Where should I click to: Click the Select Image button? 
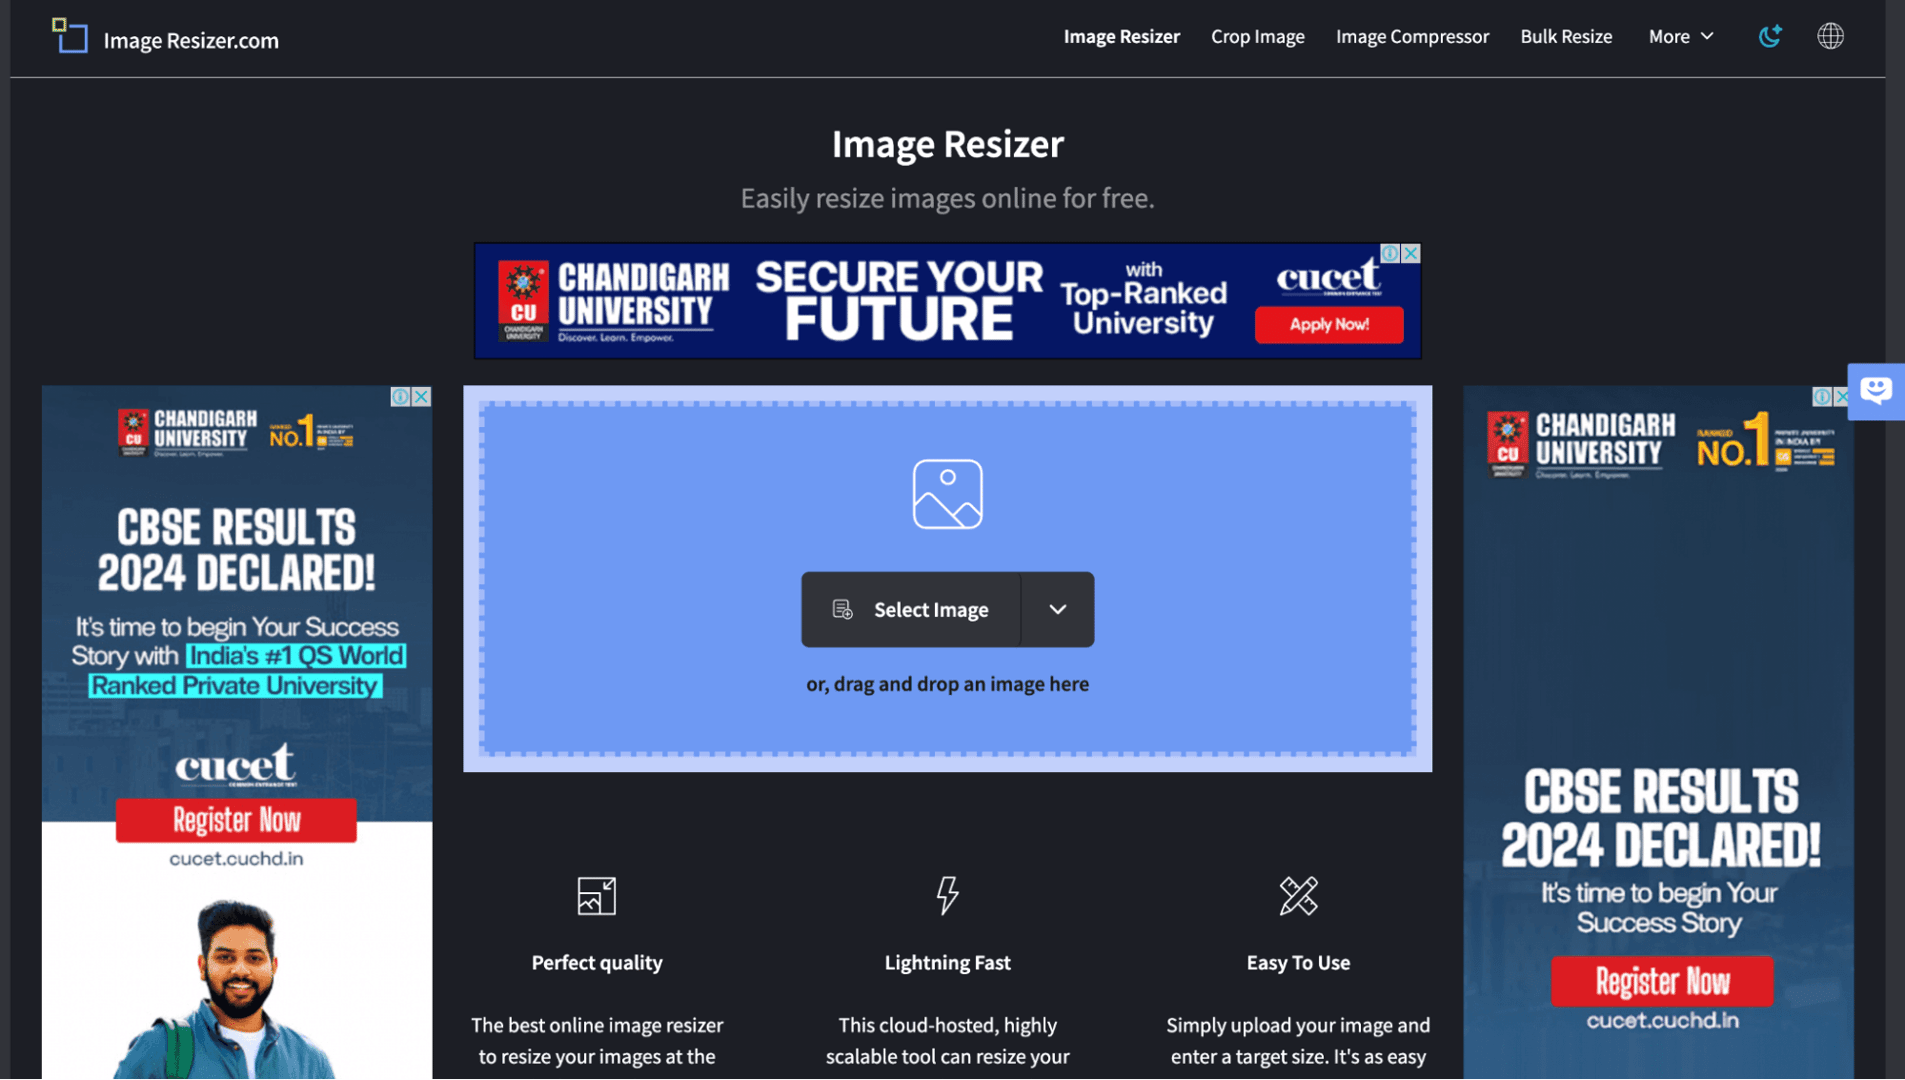(x=911, y=609)
